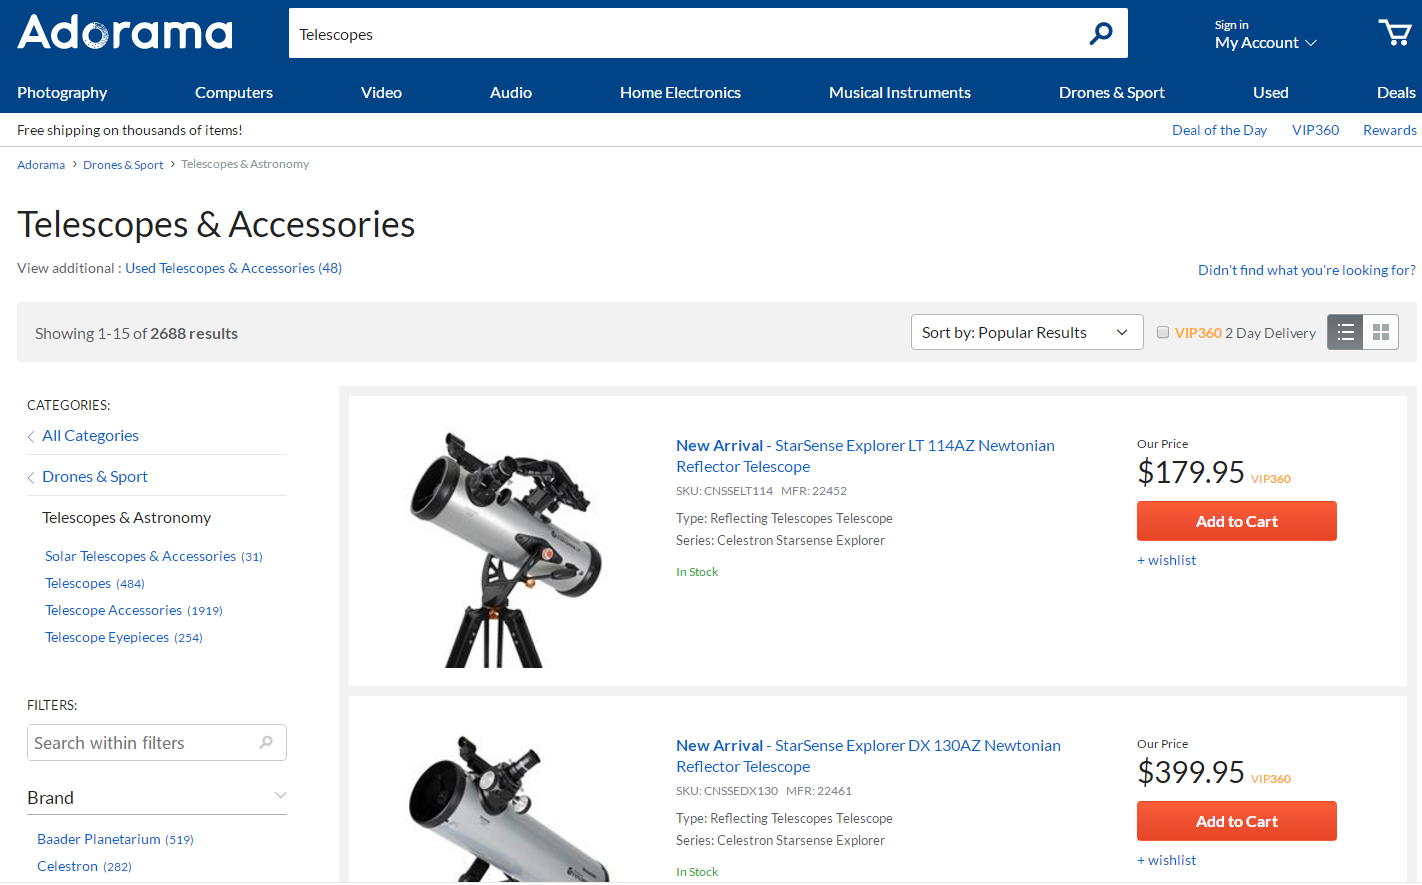This screenshot has height=885, width=1422.
Task: Open the Rewards link
Action: click(x=1390, y=130)
